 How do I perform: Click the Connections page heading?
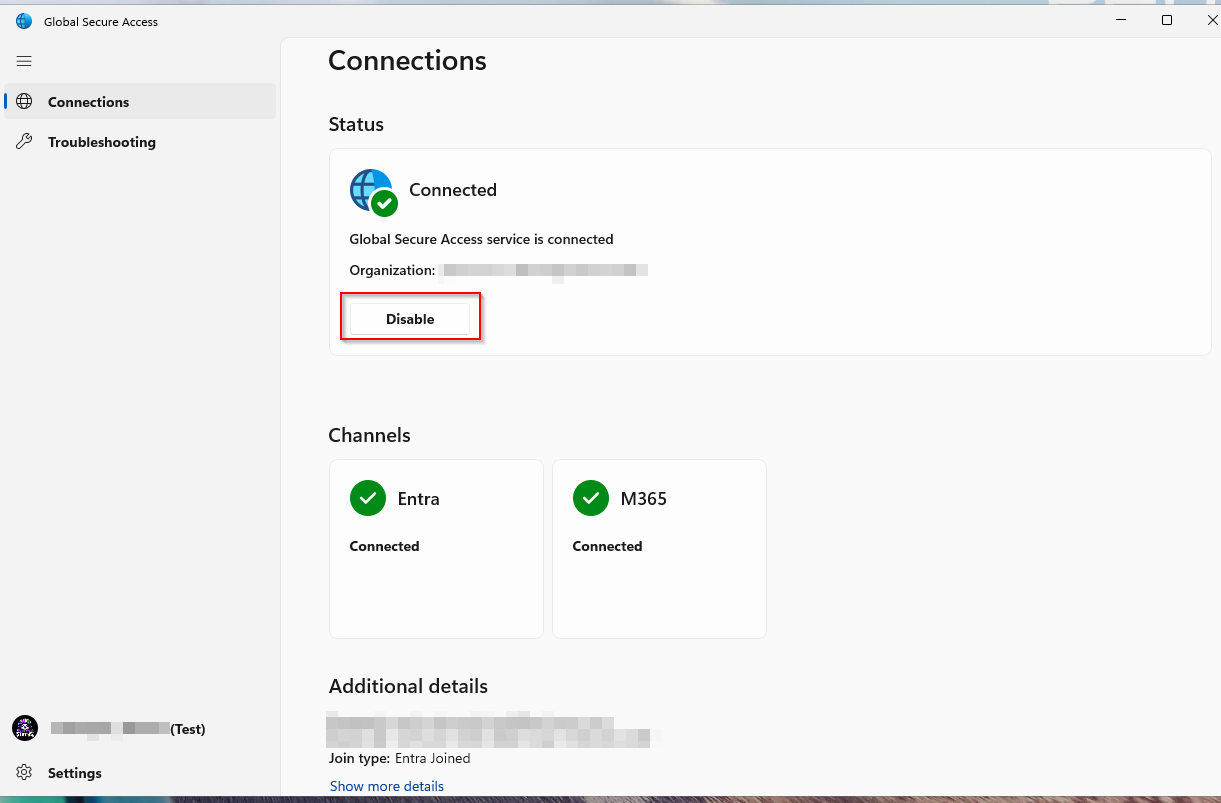tap(407, 61)
